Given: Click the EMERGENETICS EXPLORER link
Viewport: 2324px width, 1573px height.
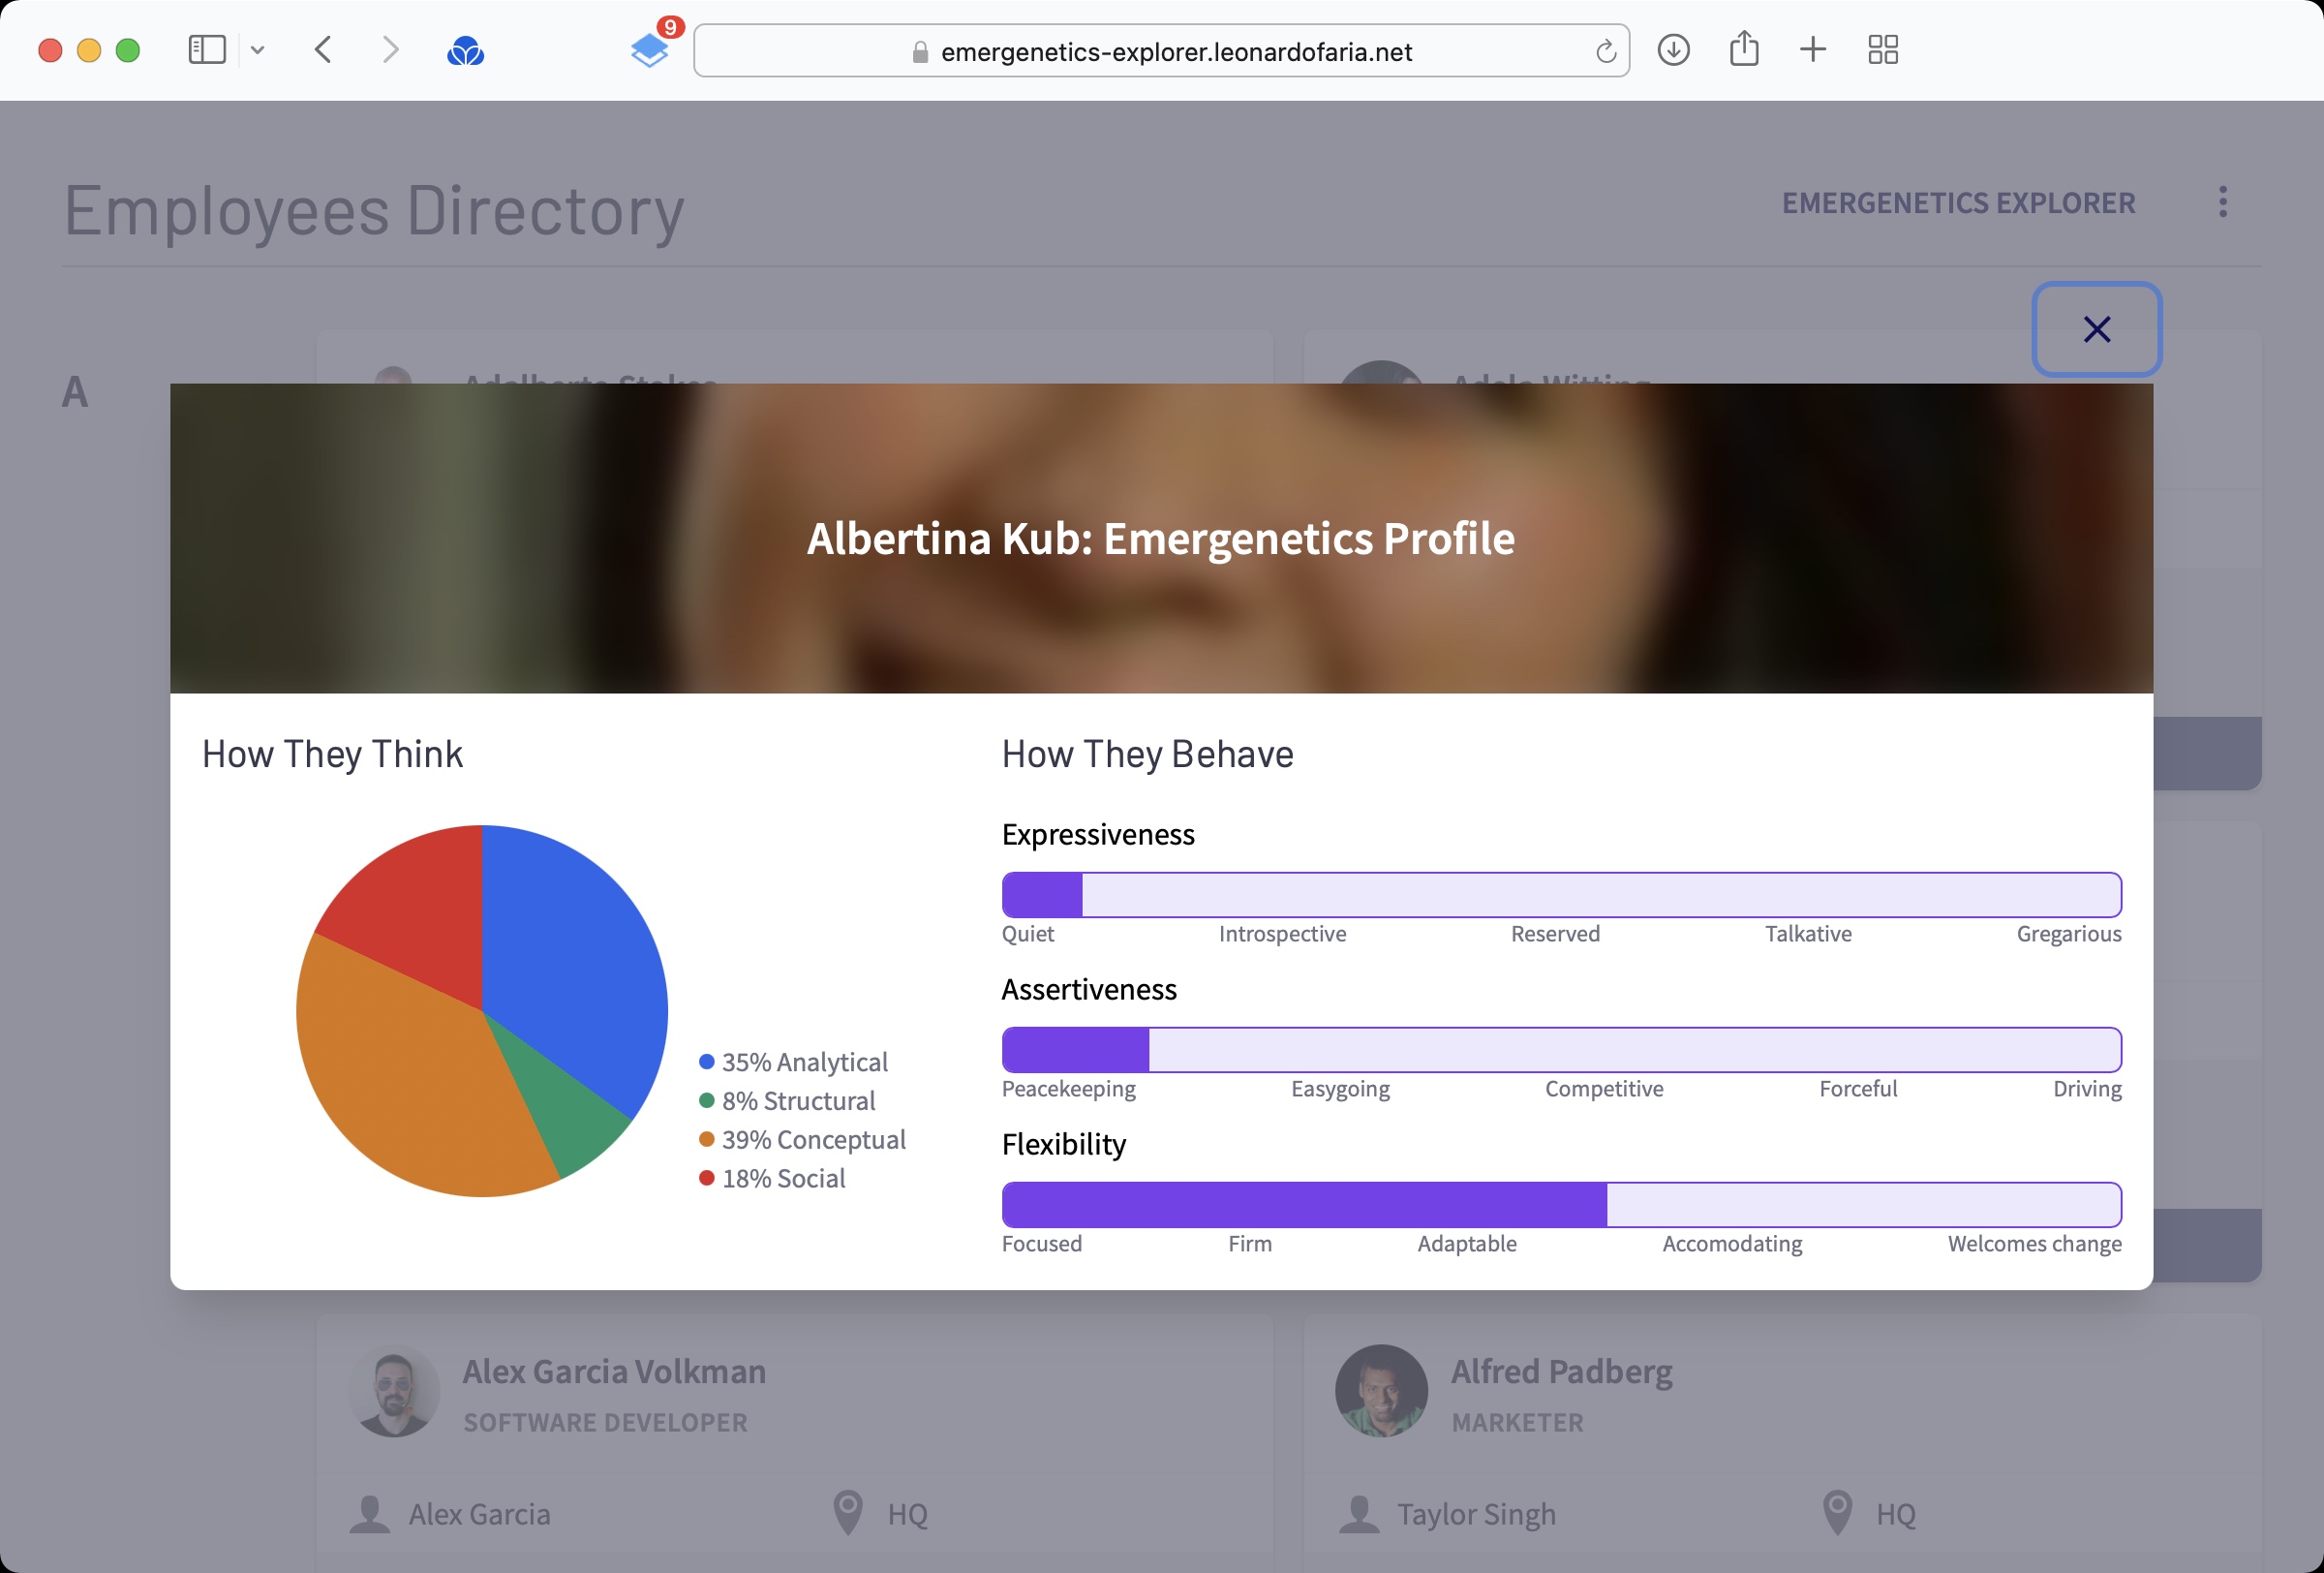Looking at the screenshot, I should tap(1958, 203).
